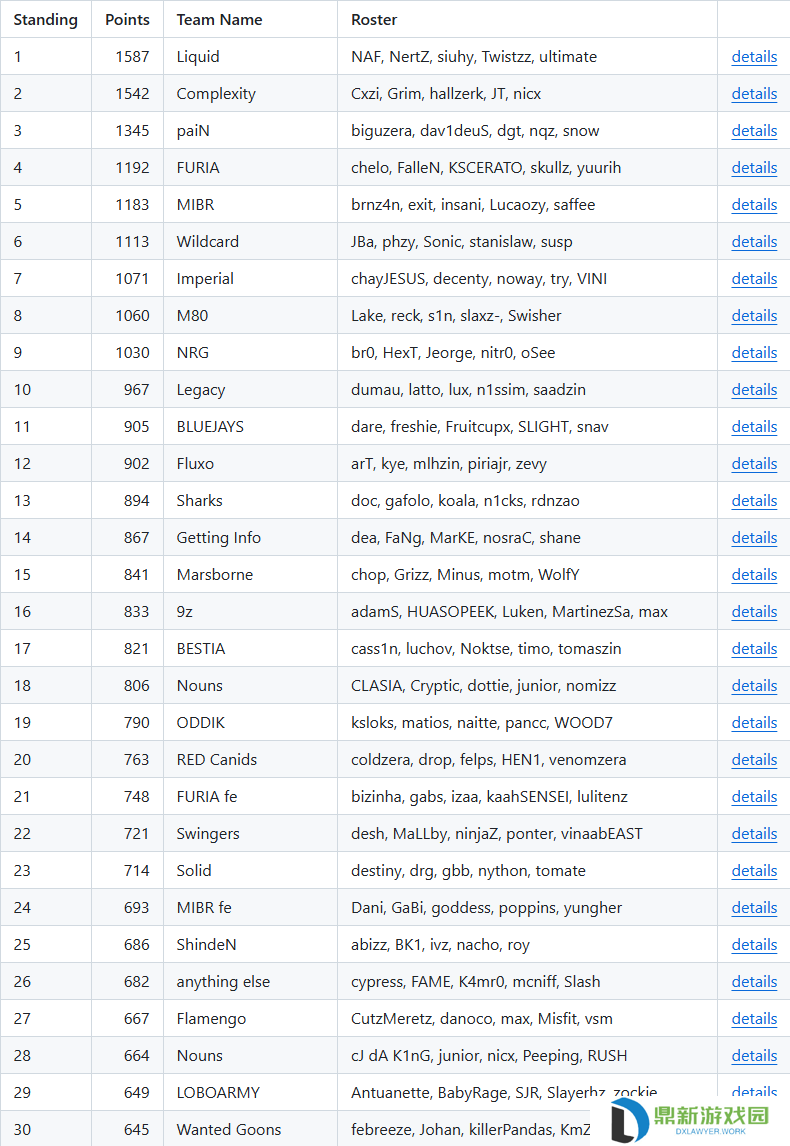The height and width of the screenshot is (1146, 790).
Task: Click the Team Name column header
Action: coord(251,20)
